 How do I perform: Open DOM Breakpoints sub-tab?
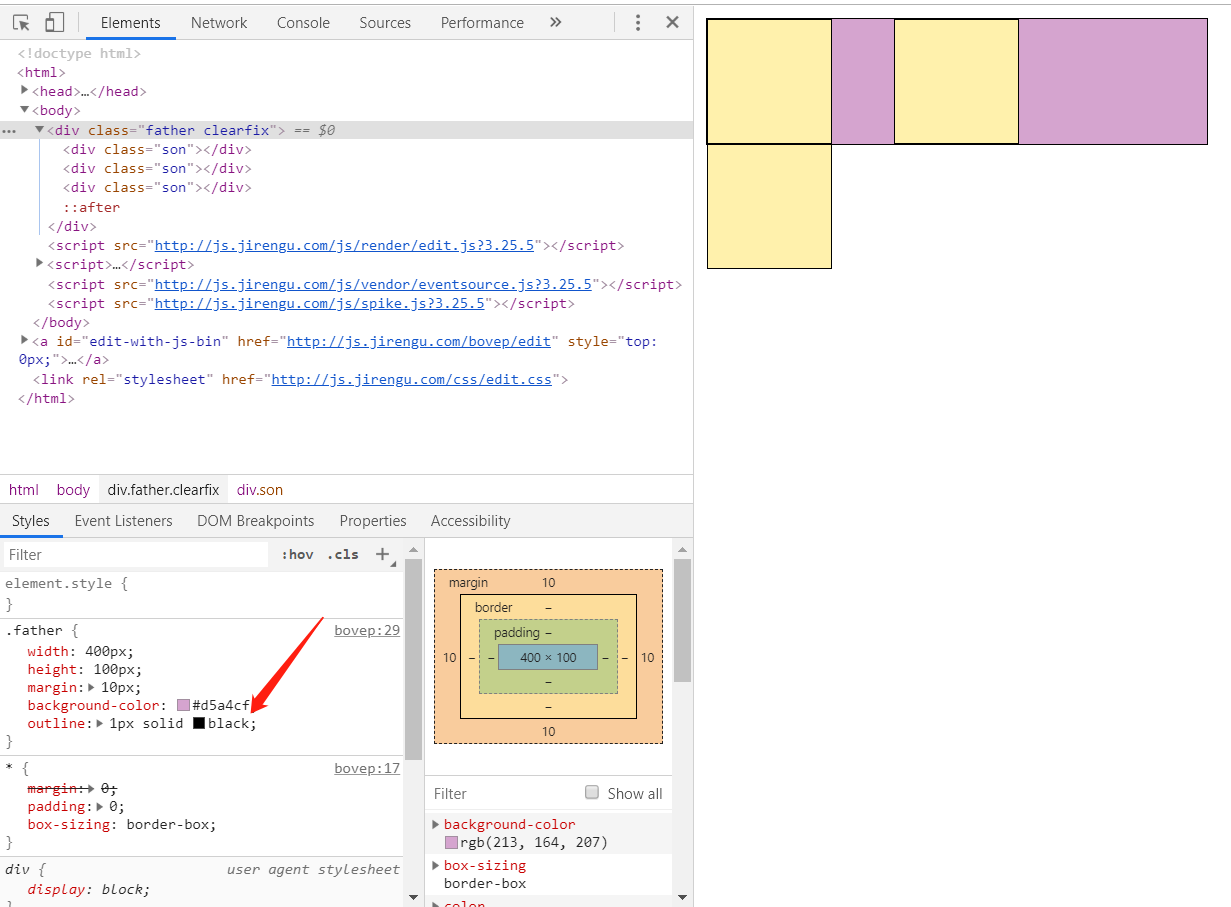(256, 520)
